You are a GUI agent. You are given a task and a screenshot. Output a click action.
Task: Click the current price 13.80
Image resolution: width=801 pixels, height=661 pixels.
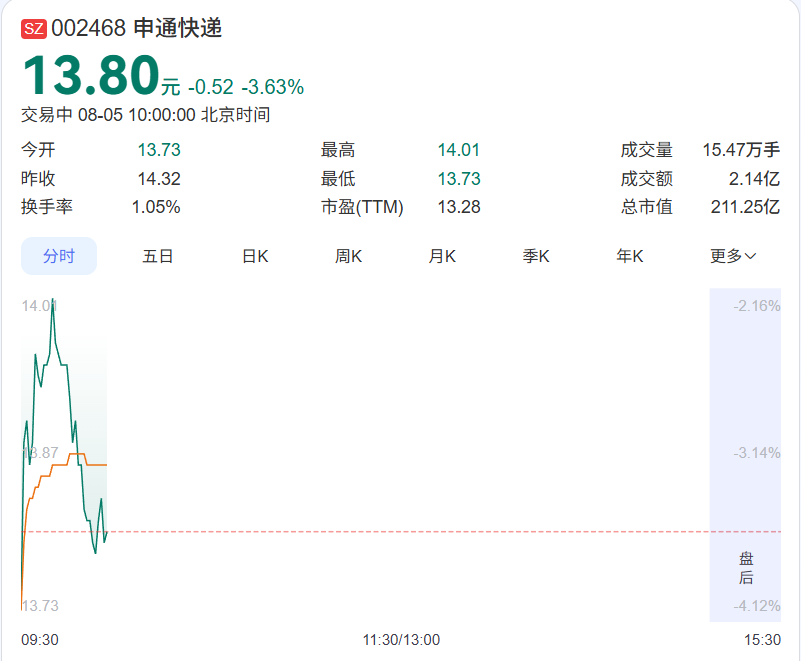coord(91,76)
